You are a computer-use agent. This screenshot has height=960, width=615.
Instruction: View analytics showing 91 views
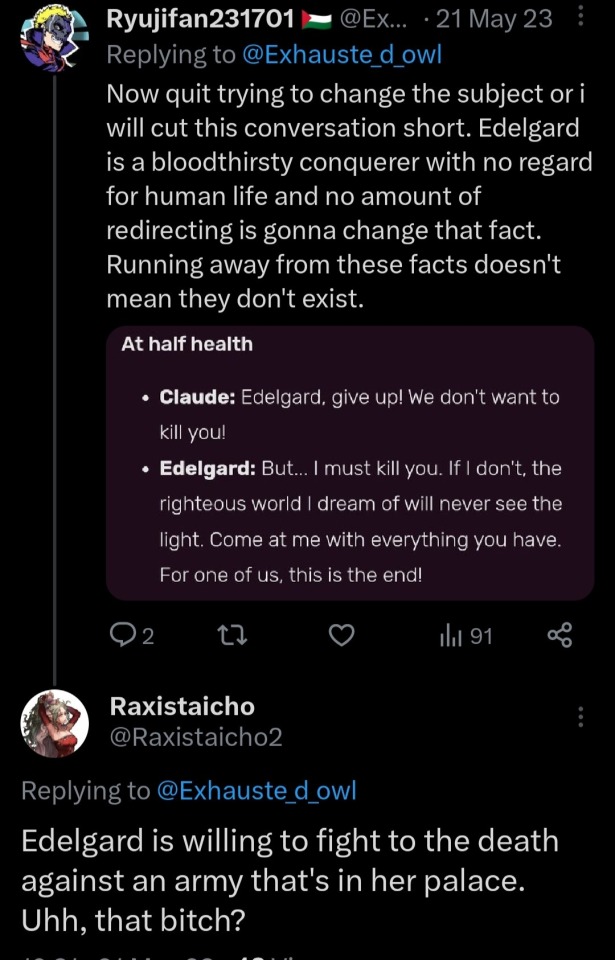click(466, 635)
